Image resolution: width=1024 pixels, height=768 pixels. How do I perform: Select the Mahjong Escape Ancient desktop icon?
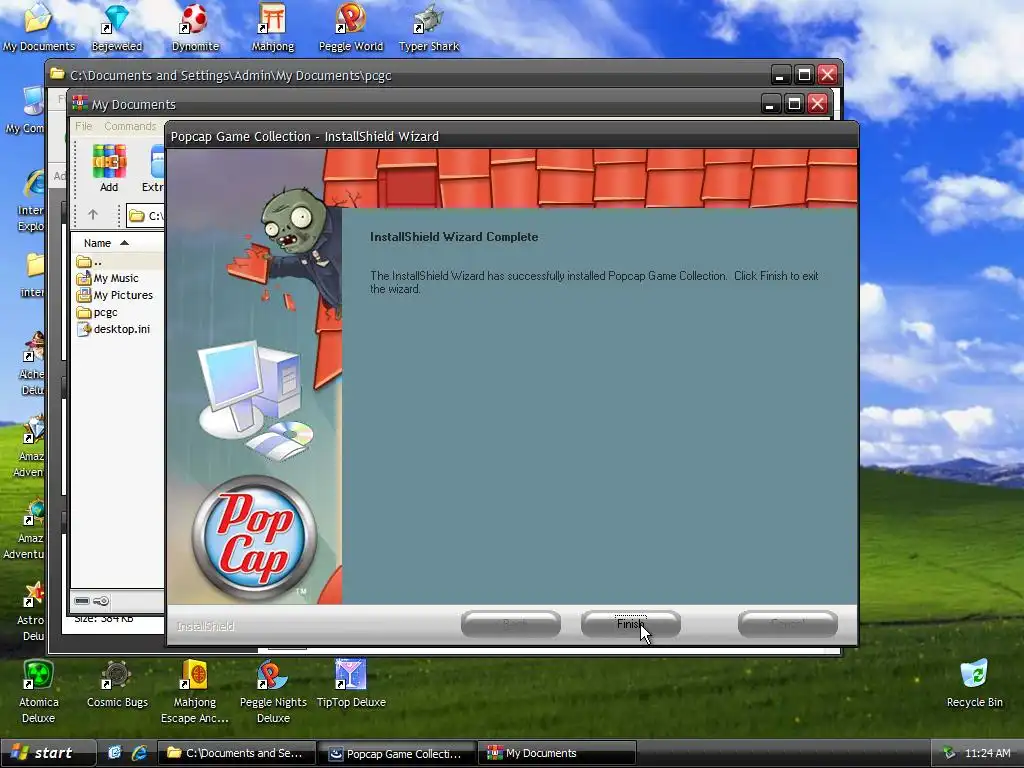click(195, 692)
